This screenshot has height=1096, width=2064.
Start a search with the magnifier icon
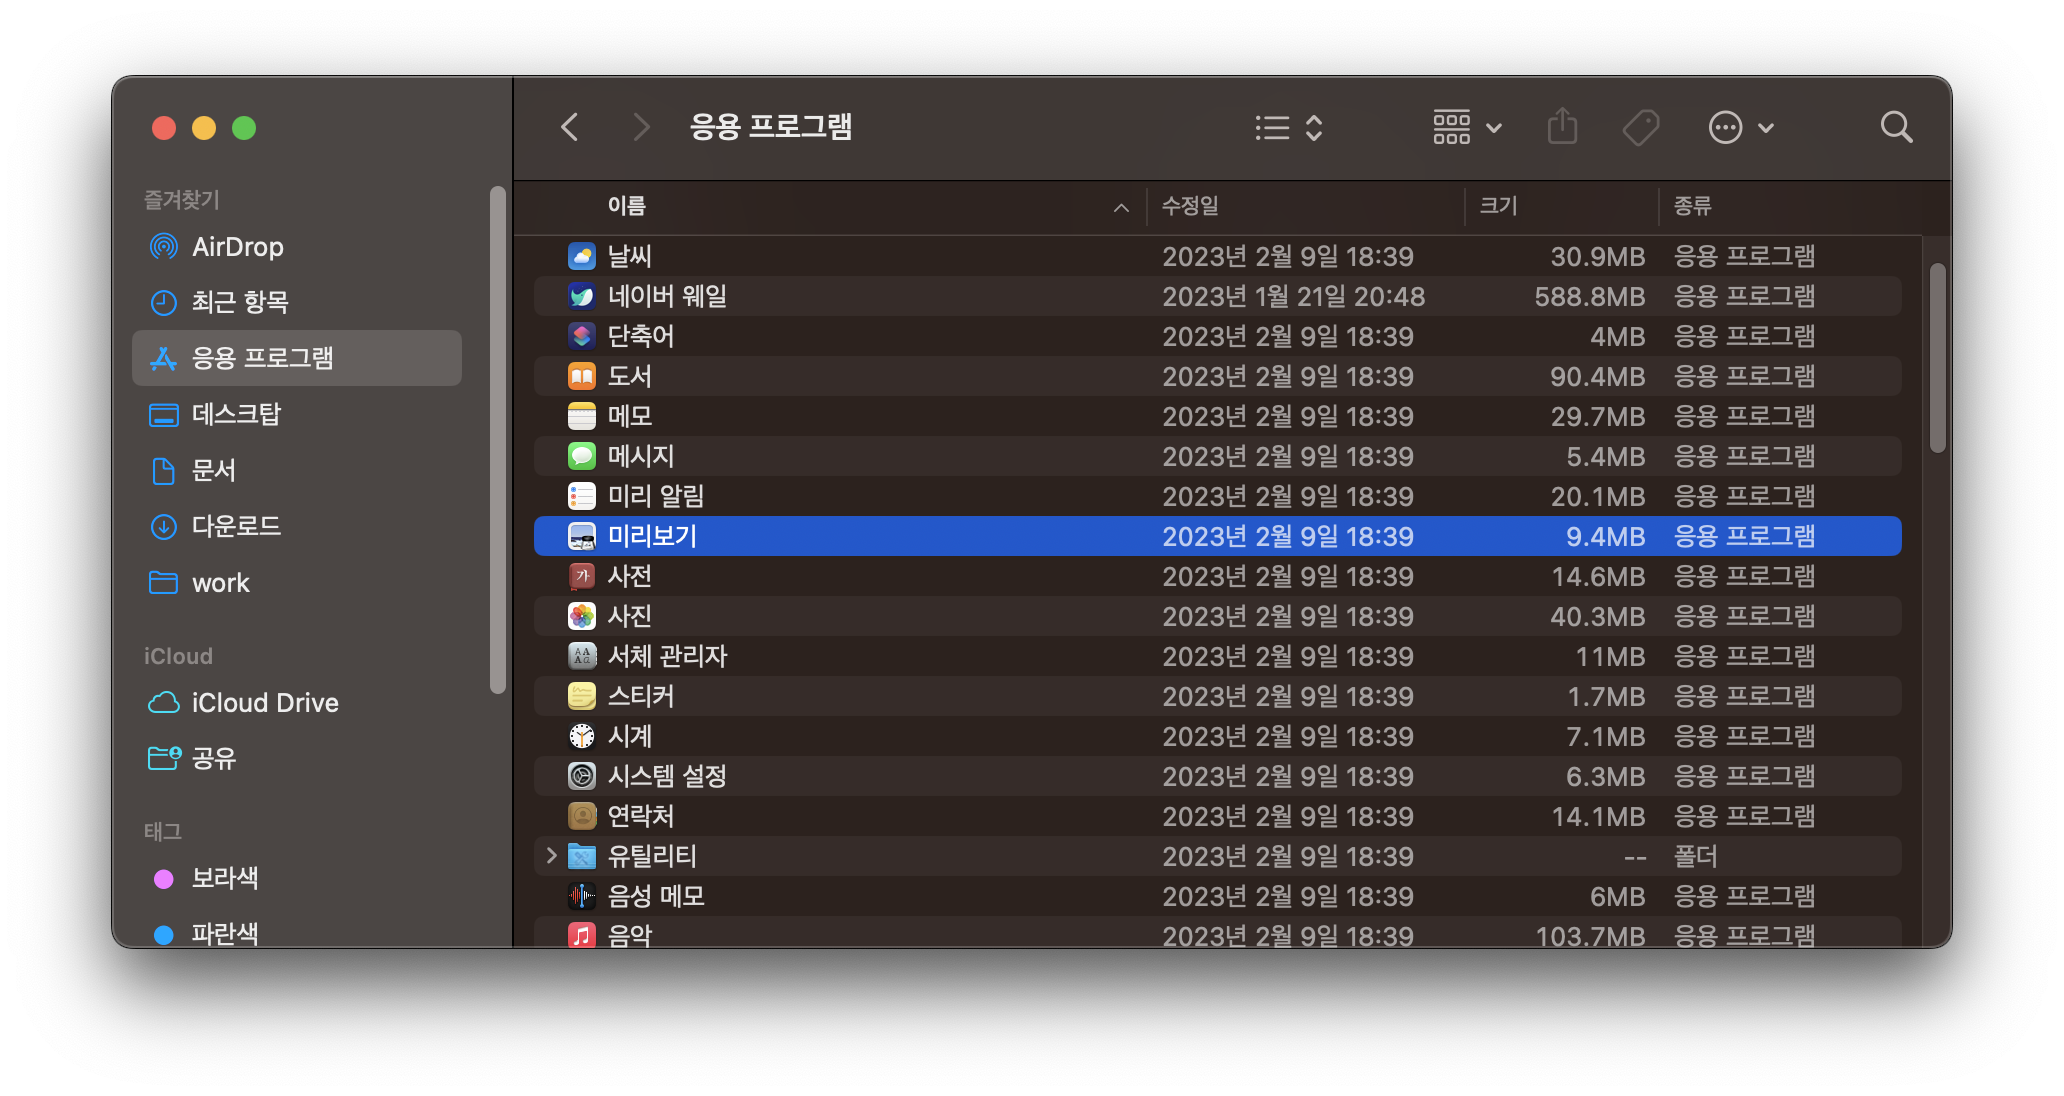pos(1895,127)
